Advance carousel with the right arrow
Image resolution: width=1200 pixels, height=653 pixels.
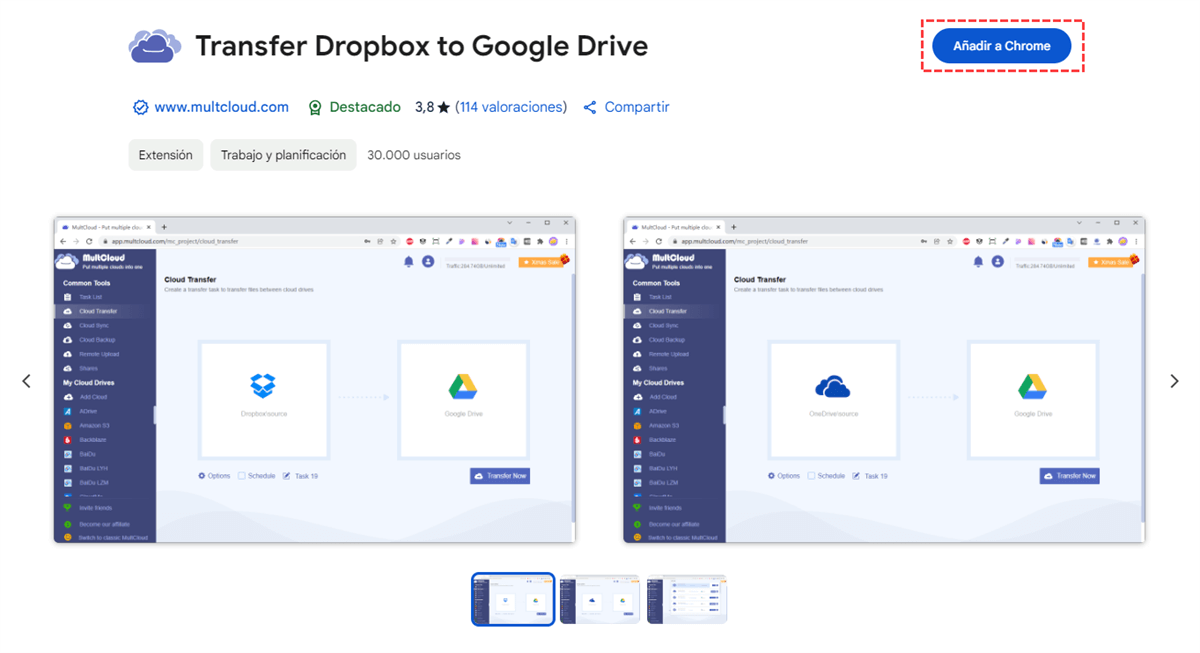pyautogui.click(x=1174, y=381)
